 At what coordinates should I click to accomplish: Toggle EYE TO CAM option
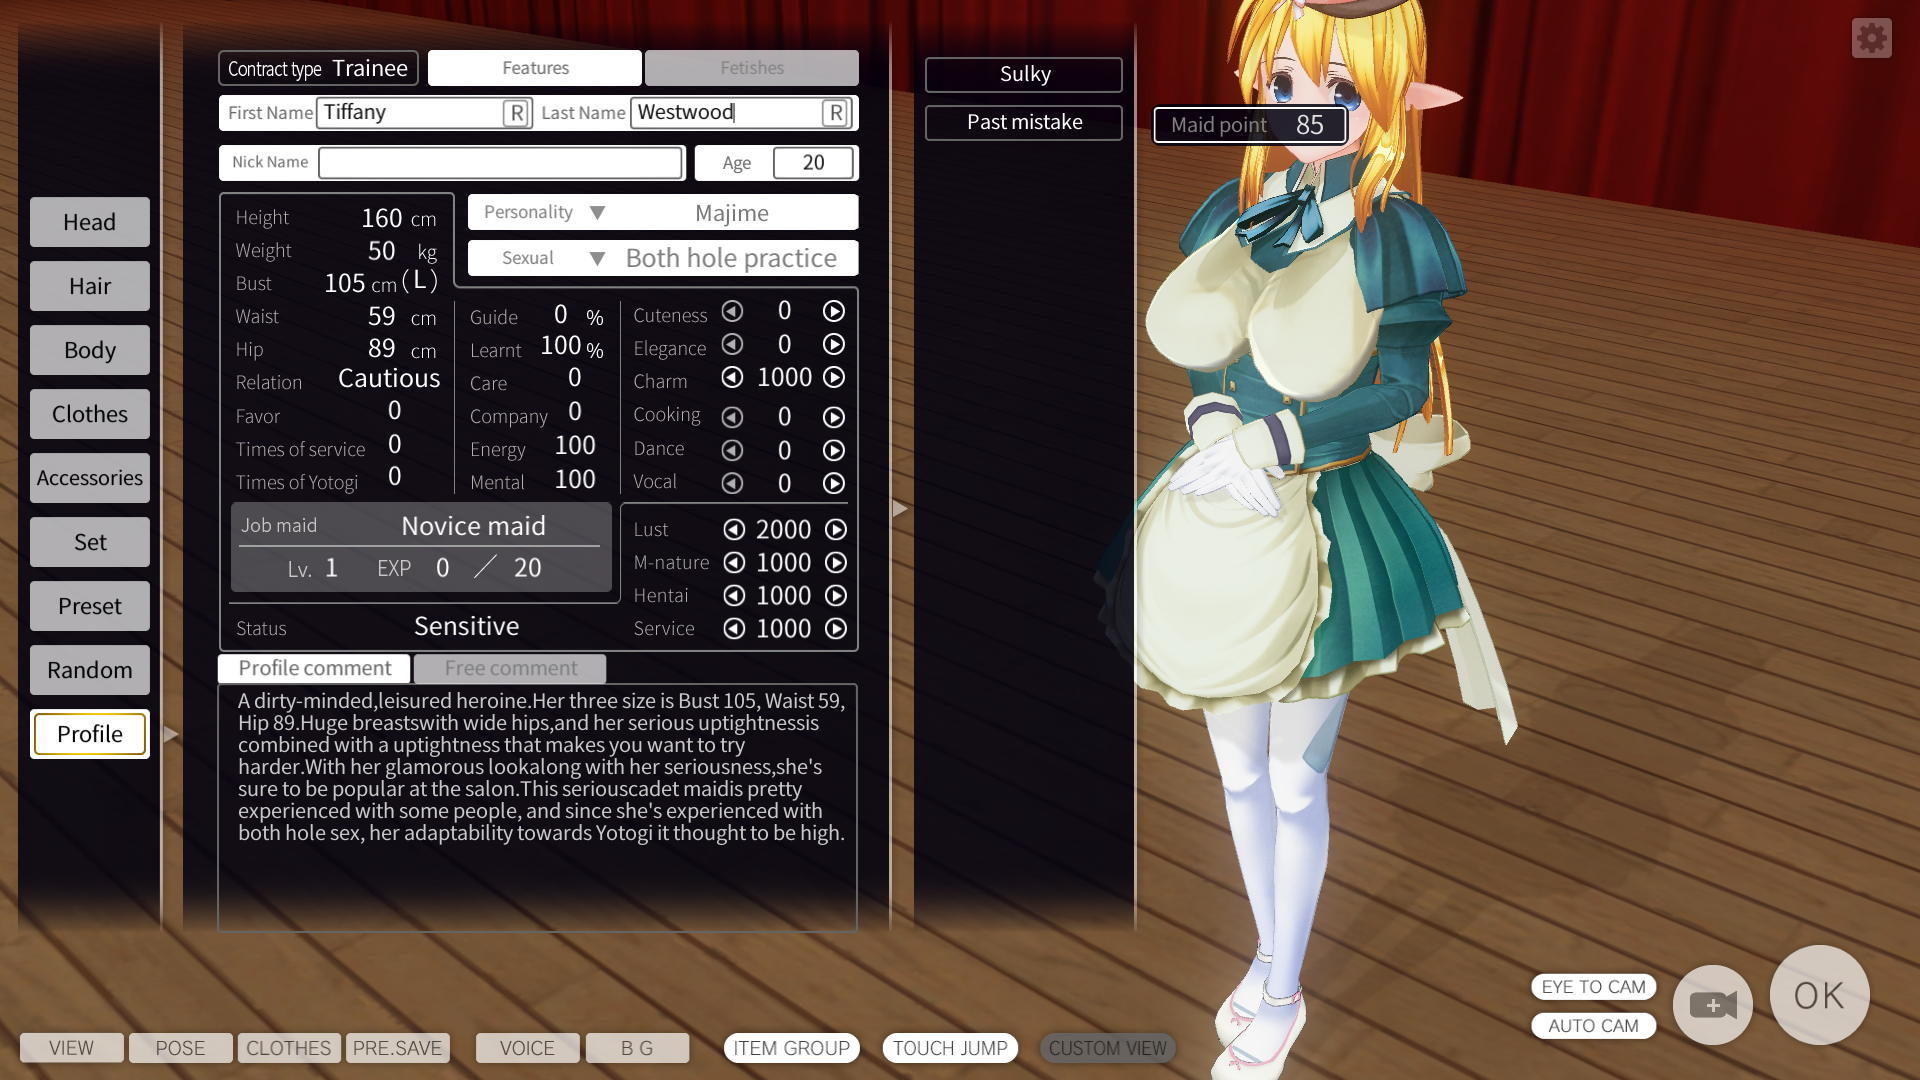coord(1593,987)
